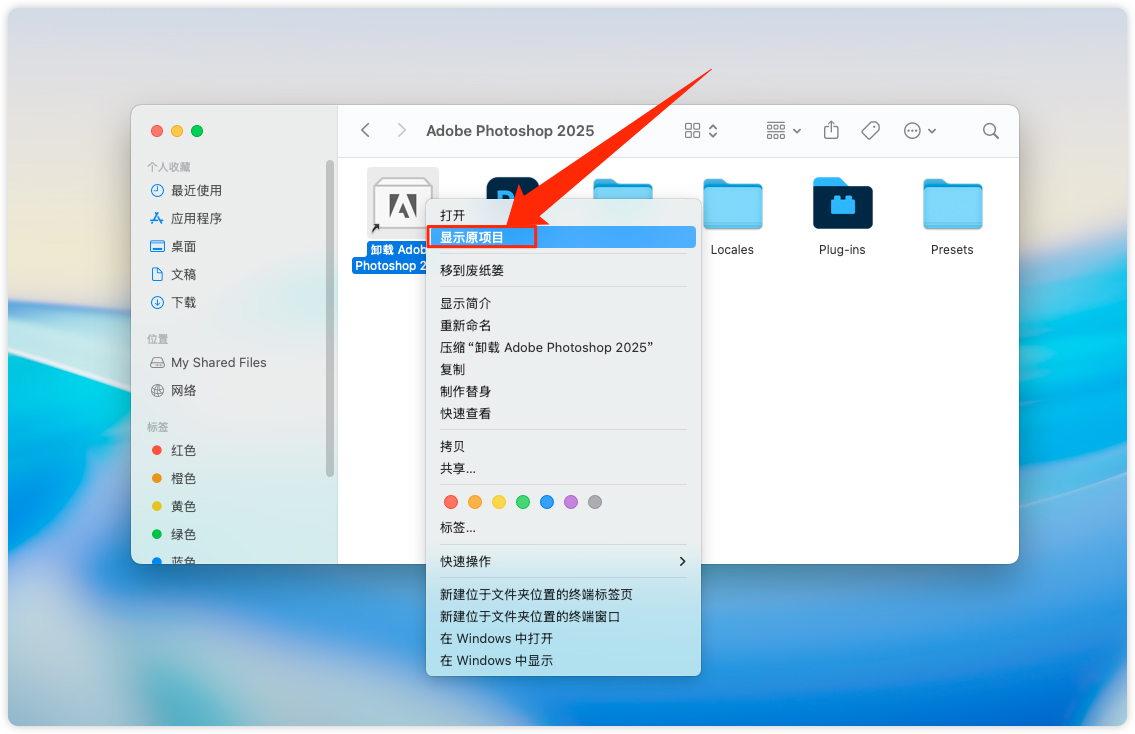Pick the red tag color dot
Viewport: 1135px width, 734px height.
[451, 502]
